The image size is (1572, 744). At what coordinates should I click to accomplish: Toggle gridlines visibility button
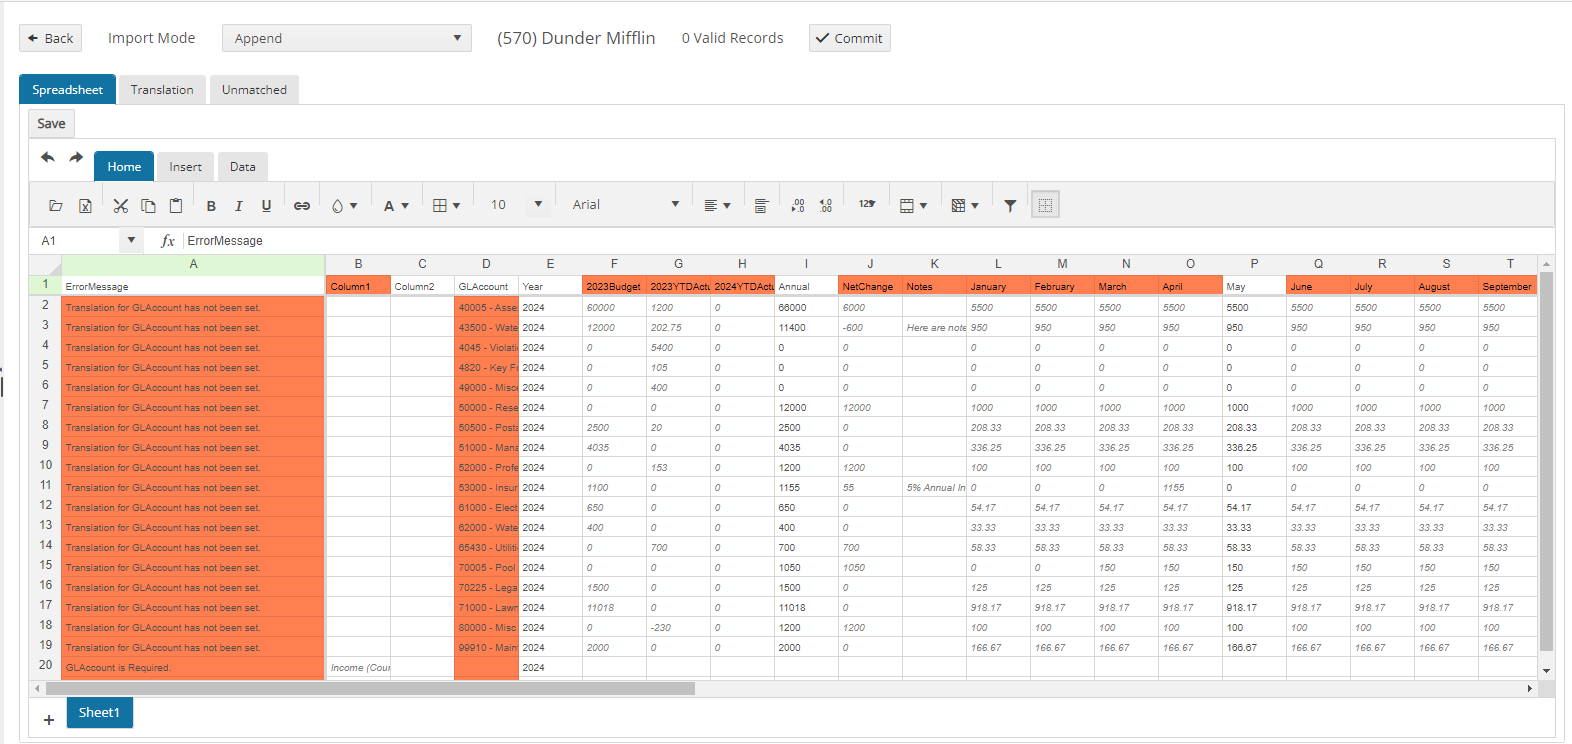tap(1045, 205)
